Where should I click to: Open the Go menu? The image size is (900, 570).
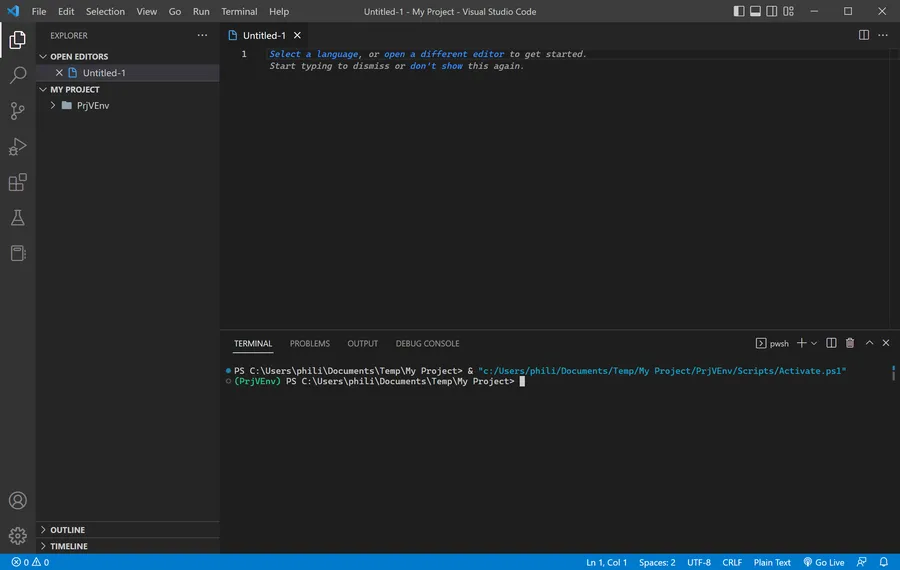click(x=174, y=11)
